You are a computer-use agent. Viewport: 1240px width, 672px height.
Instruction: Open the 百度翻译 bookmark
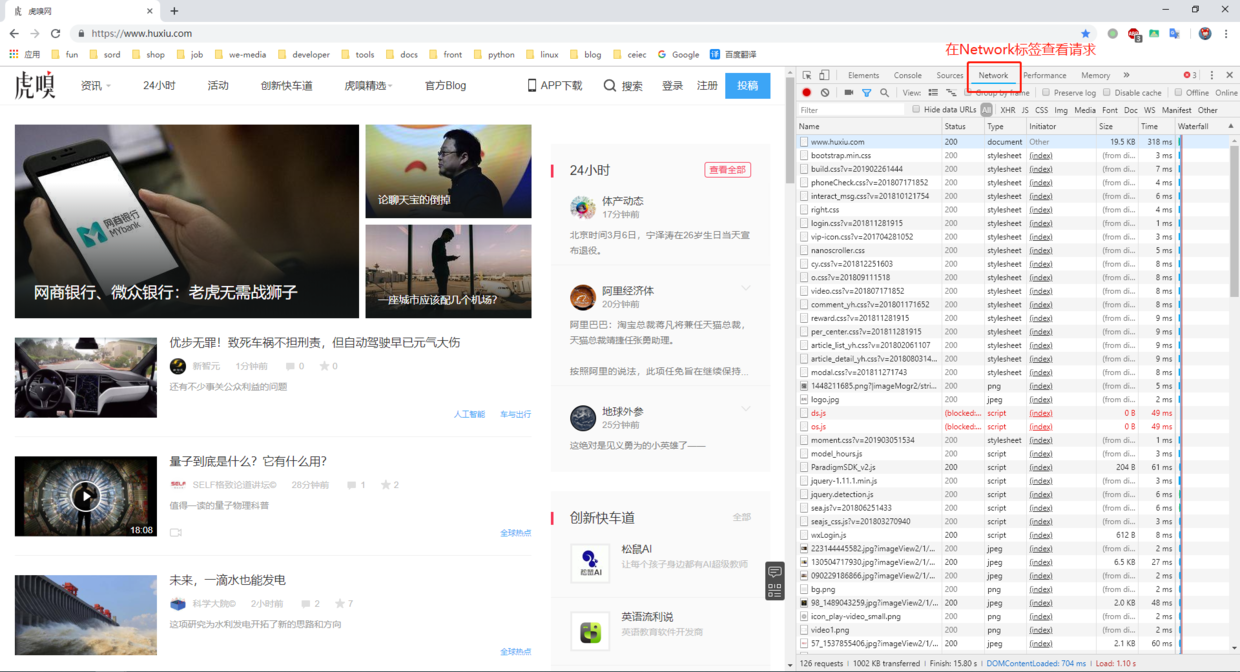click(733, 54)
